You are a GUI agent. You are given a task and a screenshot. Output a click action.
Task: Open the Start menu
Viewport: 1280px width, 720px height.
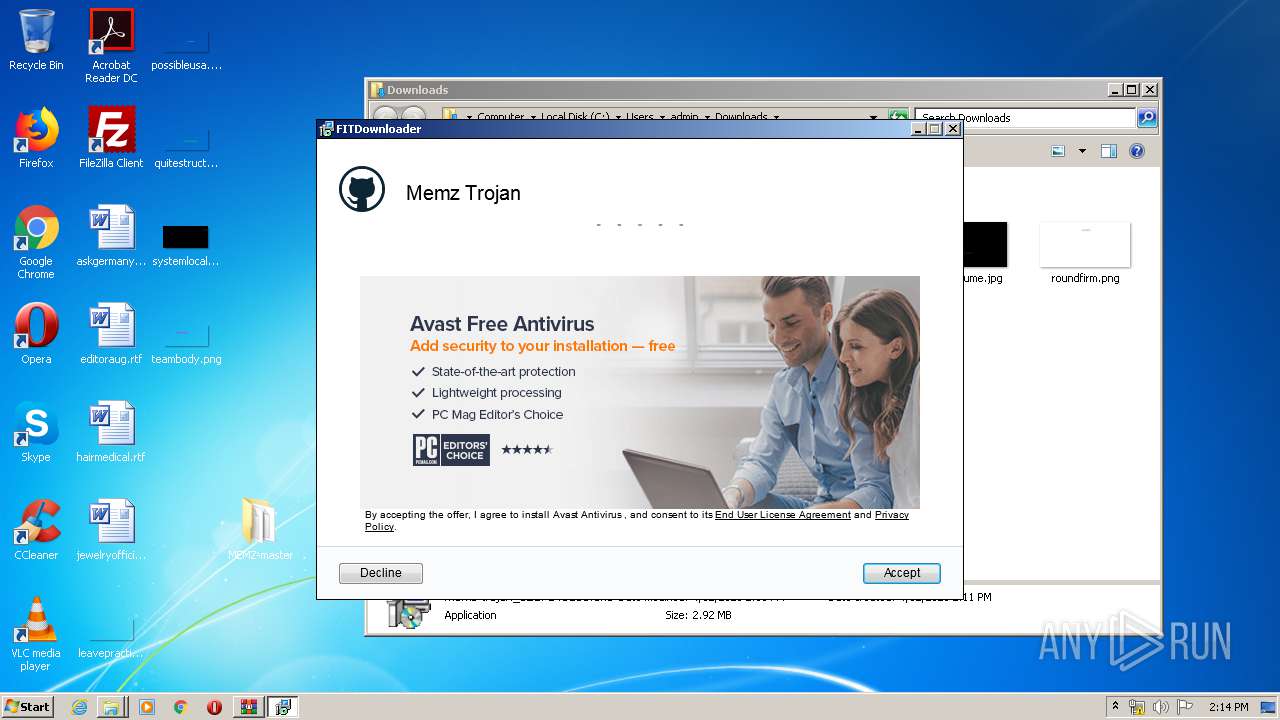click(x=28, y=706)
